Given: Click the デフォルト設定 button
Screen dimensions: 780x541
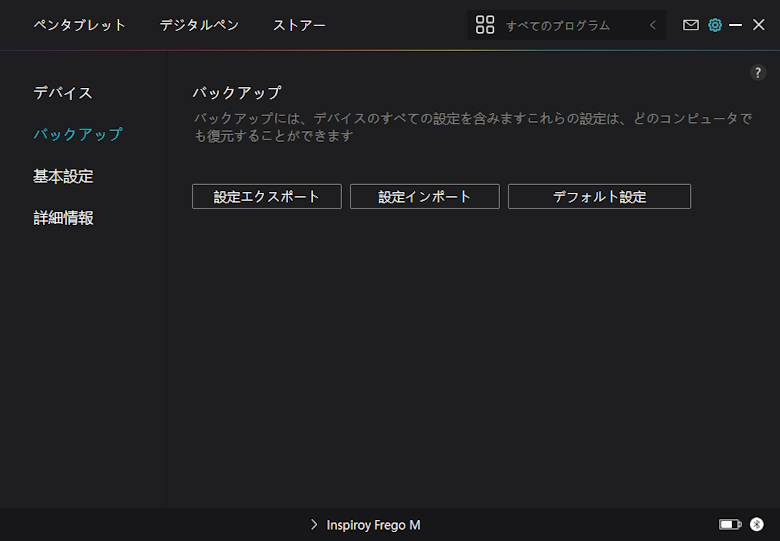Looking at the screenshot, I should [x=599, y=197].
